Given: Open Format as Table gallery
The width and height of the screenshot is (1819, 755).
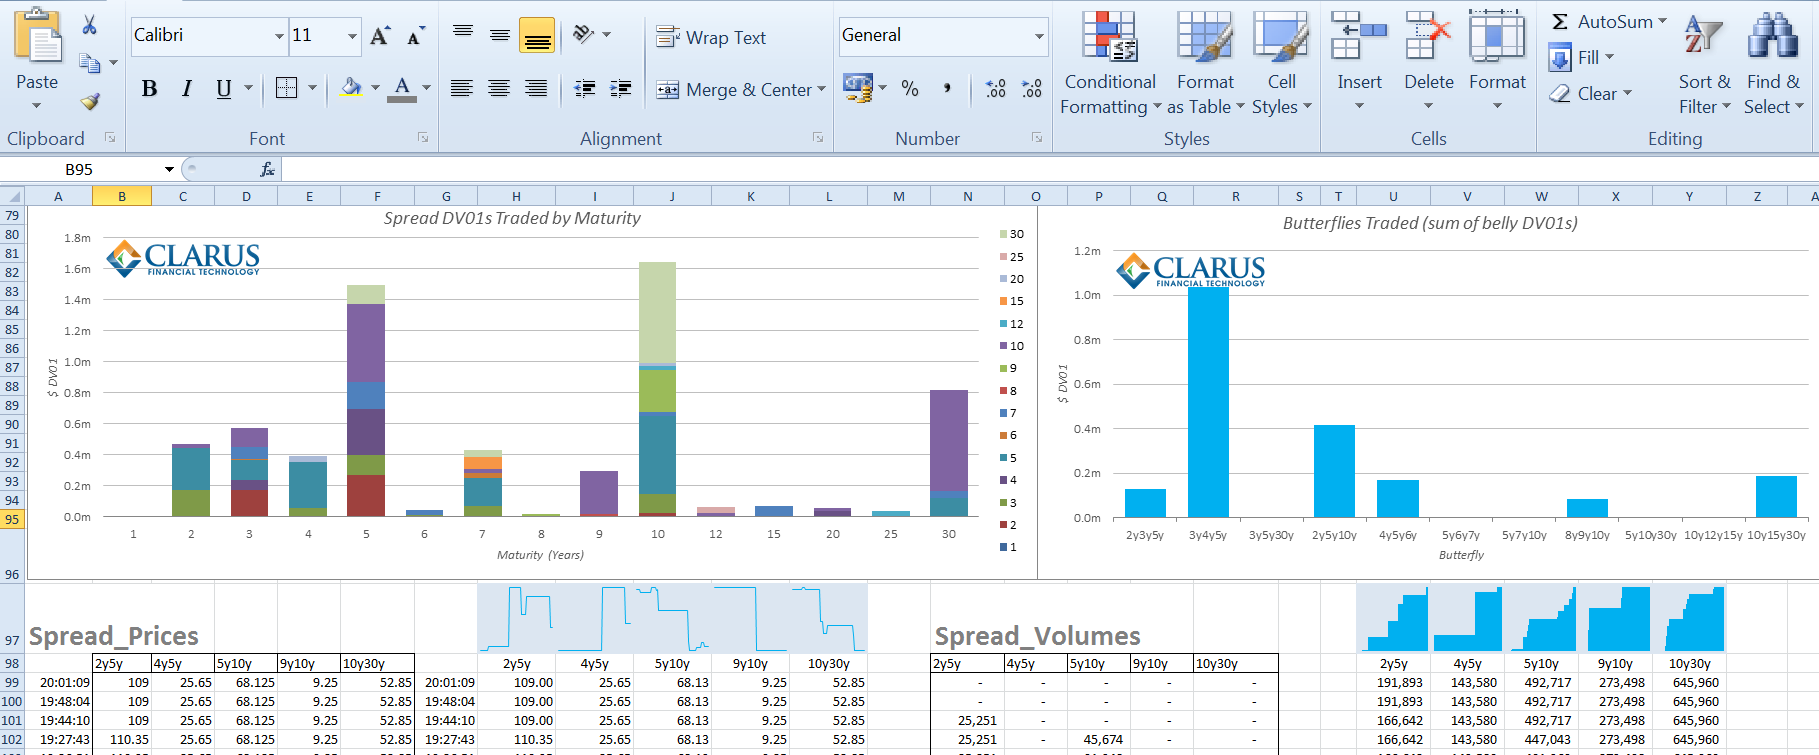Looking at the screenshot, I should click(x=1205, y=62).
